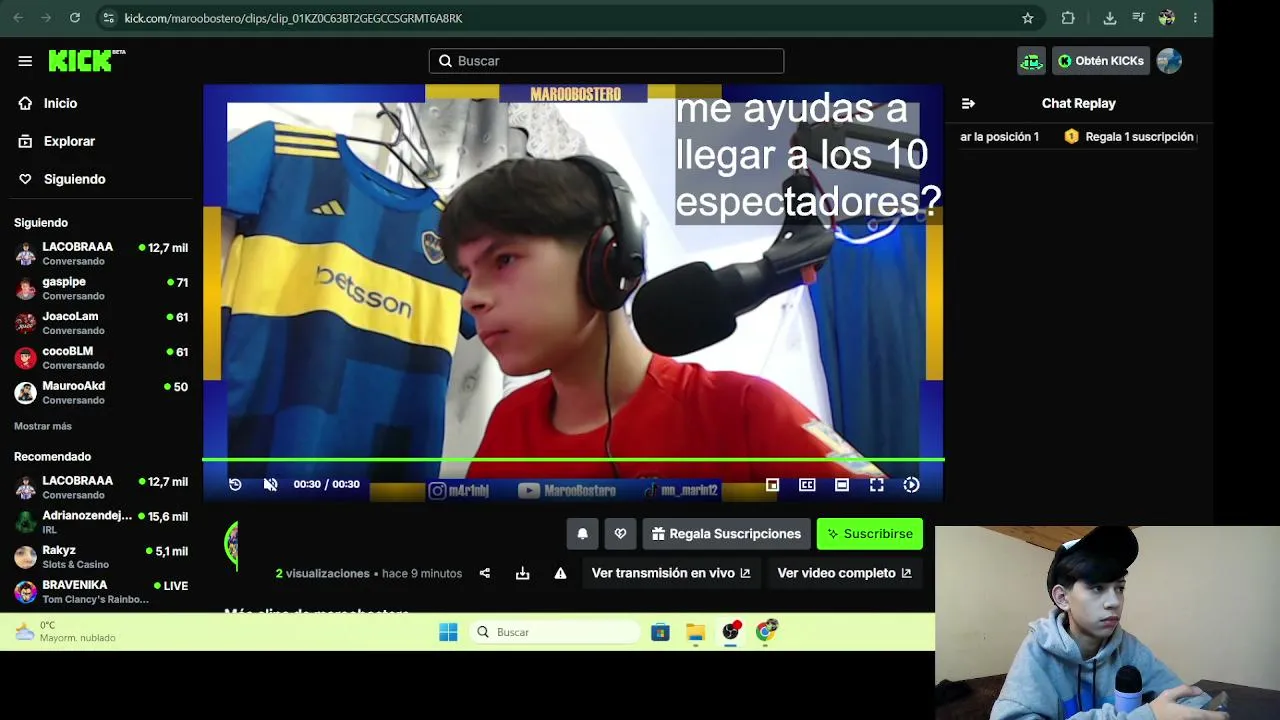The height and width of the screenshot is (720, 1280).
Task: Open the weather widget on the taskbar
Action: coord(66,632)
